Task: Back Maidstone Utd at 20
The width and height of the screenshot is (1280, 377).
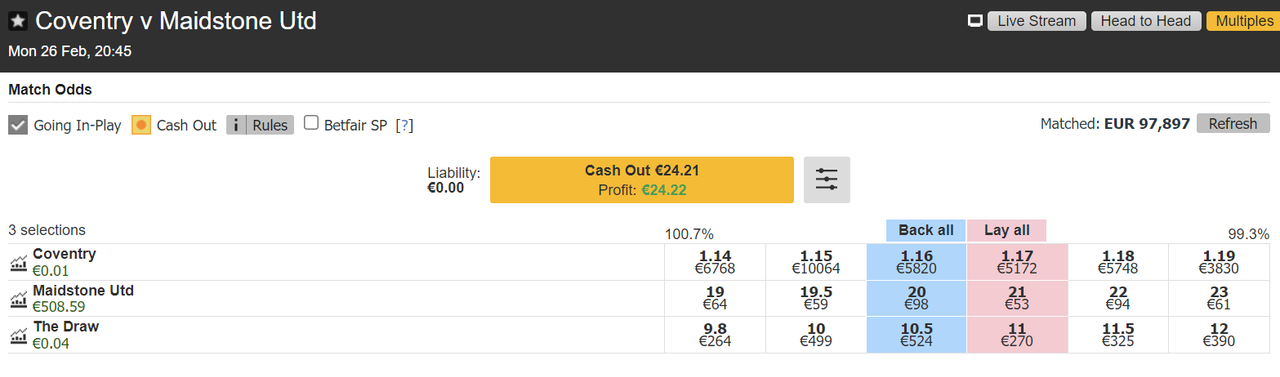Action: coord(916,298)
